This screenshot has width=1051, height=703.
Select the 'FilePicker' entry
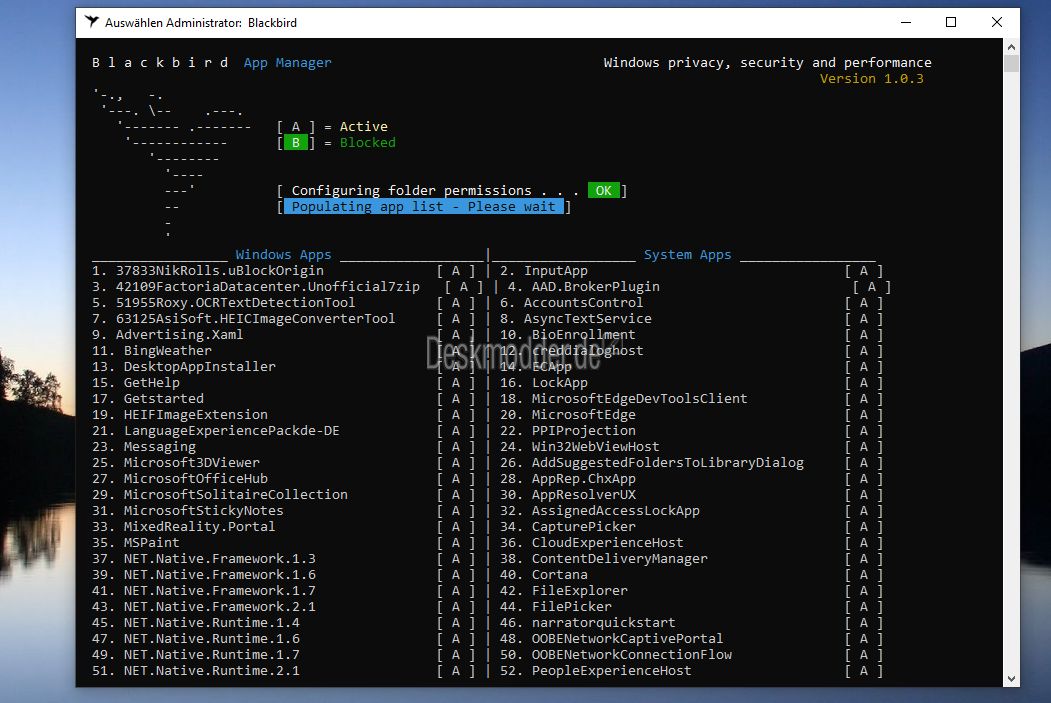pos(571,607)
